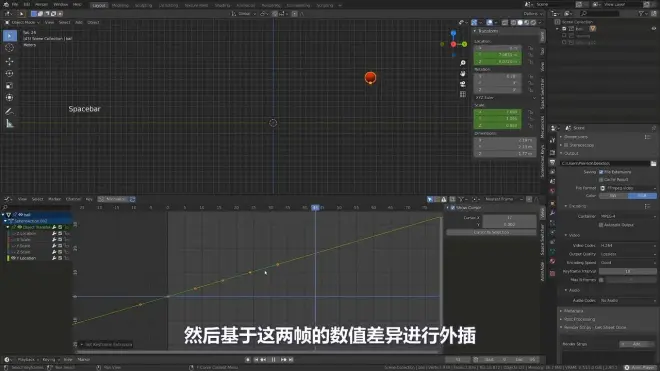Image resolution: width=660 pixels, height=371 pixels.
Task: Toggle Y Location channel visibility eye
Action: tap(13, 258)
